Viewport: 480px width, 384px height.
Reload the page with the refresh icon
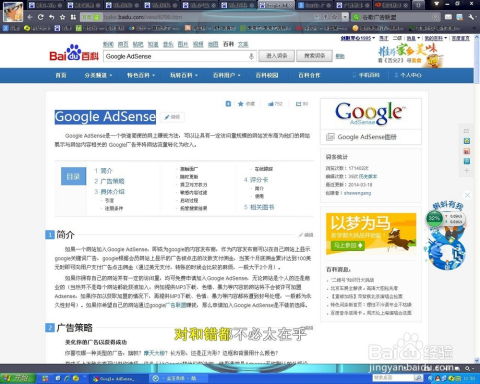(x=41, y=17)
